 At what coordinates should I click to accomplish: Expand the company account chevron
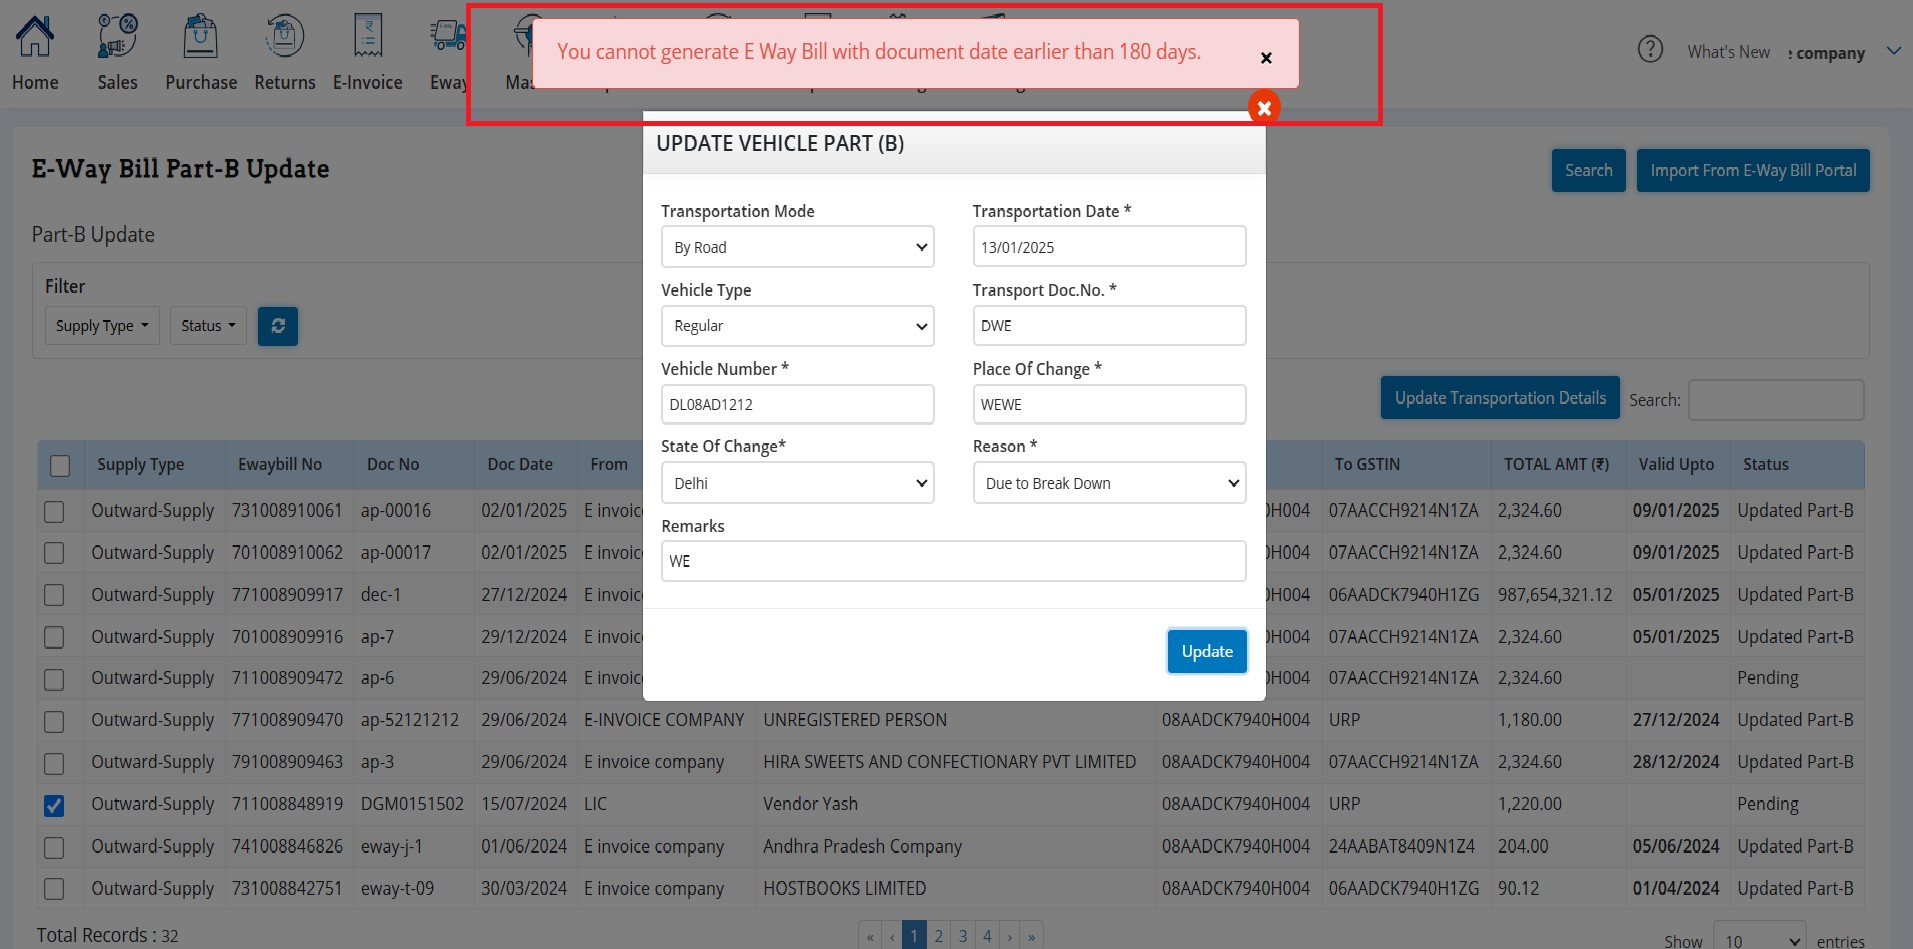(1894, 51)
